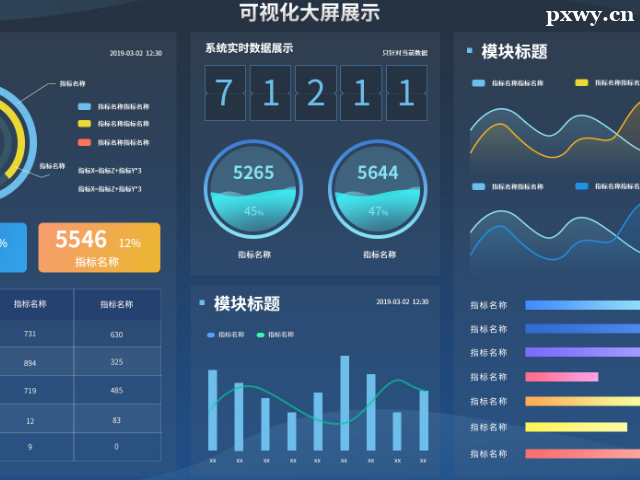The image size is (640, 480).
Task: Select the digit card showing 7
Action: [x=225, y=93]
